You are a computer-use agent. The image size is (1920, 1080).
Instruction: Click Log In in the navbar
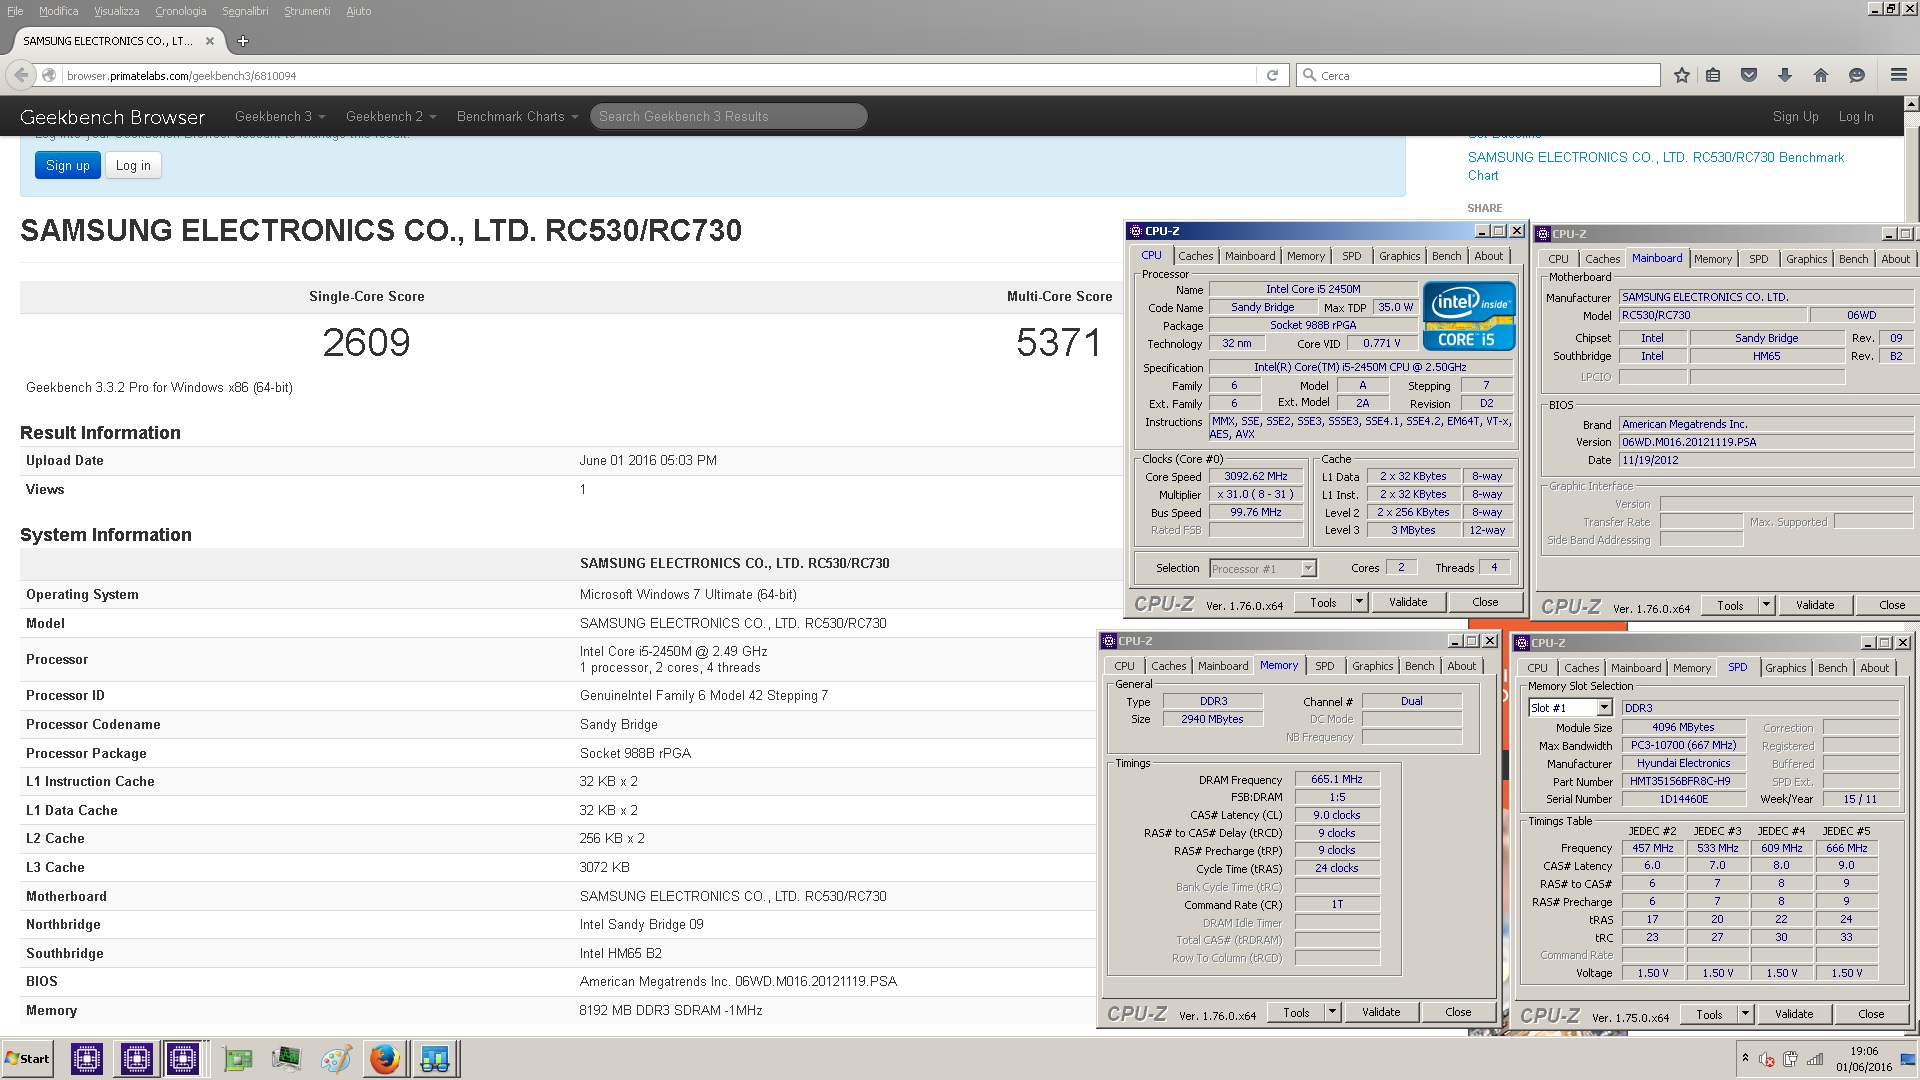(1856, 117)
